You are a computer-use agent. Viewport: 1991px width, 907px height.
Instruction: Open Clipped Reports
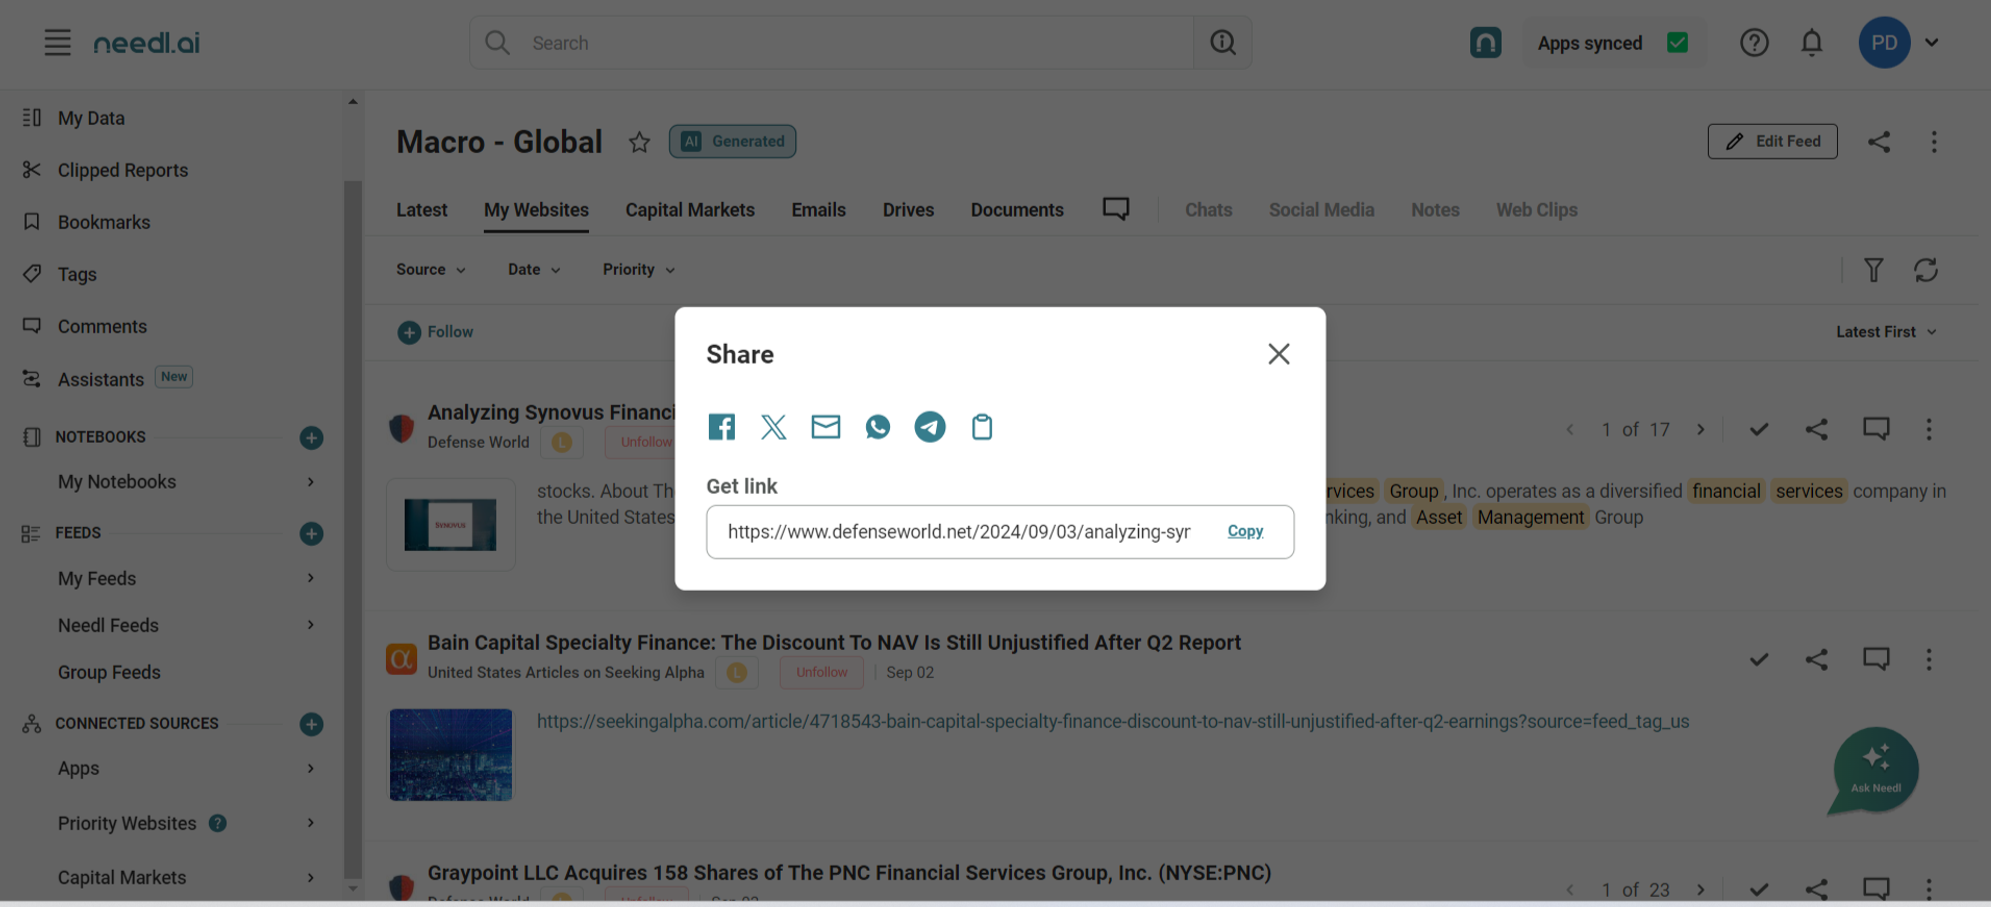point(122,170)
